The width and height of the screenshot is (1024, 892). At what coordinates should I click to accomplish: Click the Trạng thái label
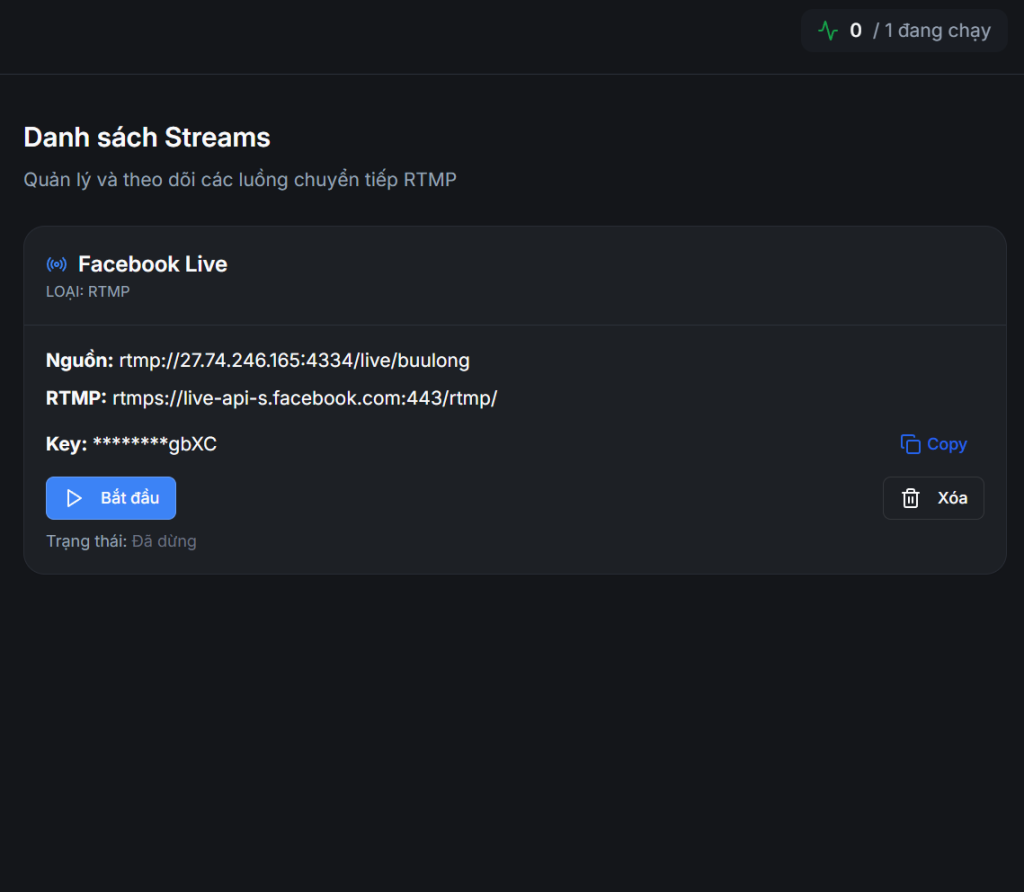(86, 541)
